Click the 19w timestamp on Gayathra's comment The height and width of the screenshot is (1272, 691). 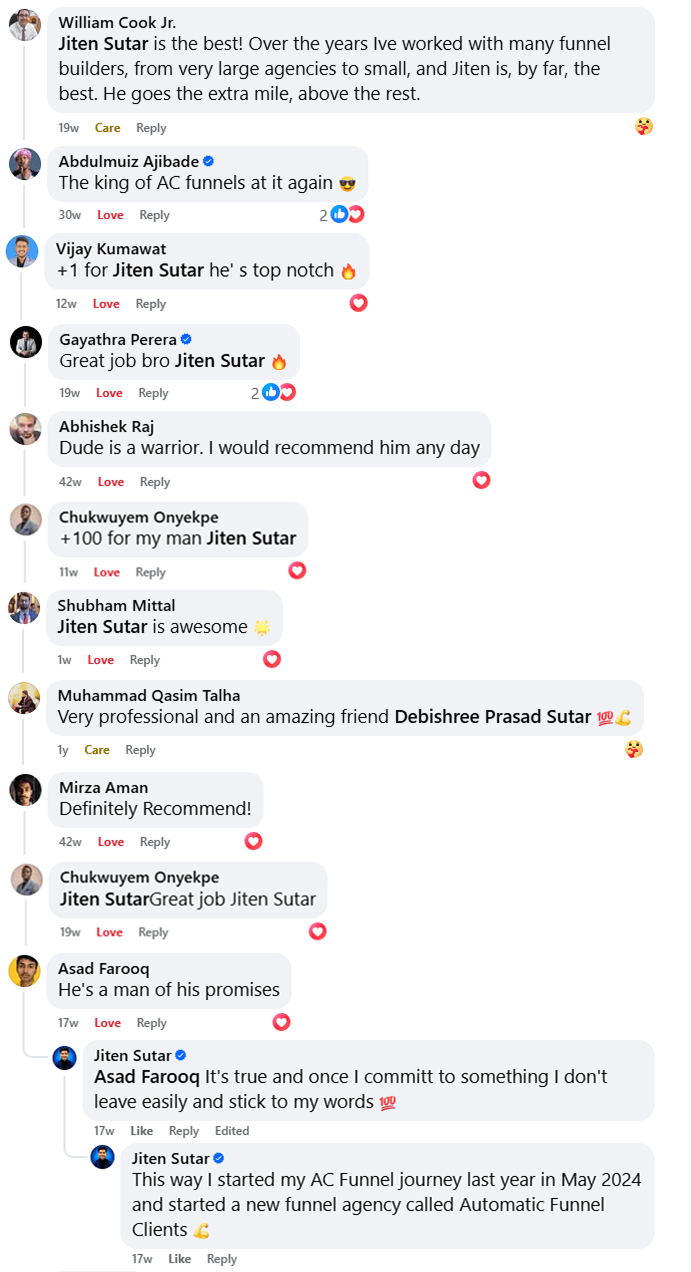point(69,393)
